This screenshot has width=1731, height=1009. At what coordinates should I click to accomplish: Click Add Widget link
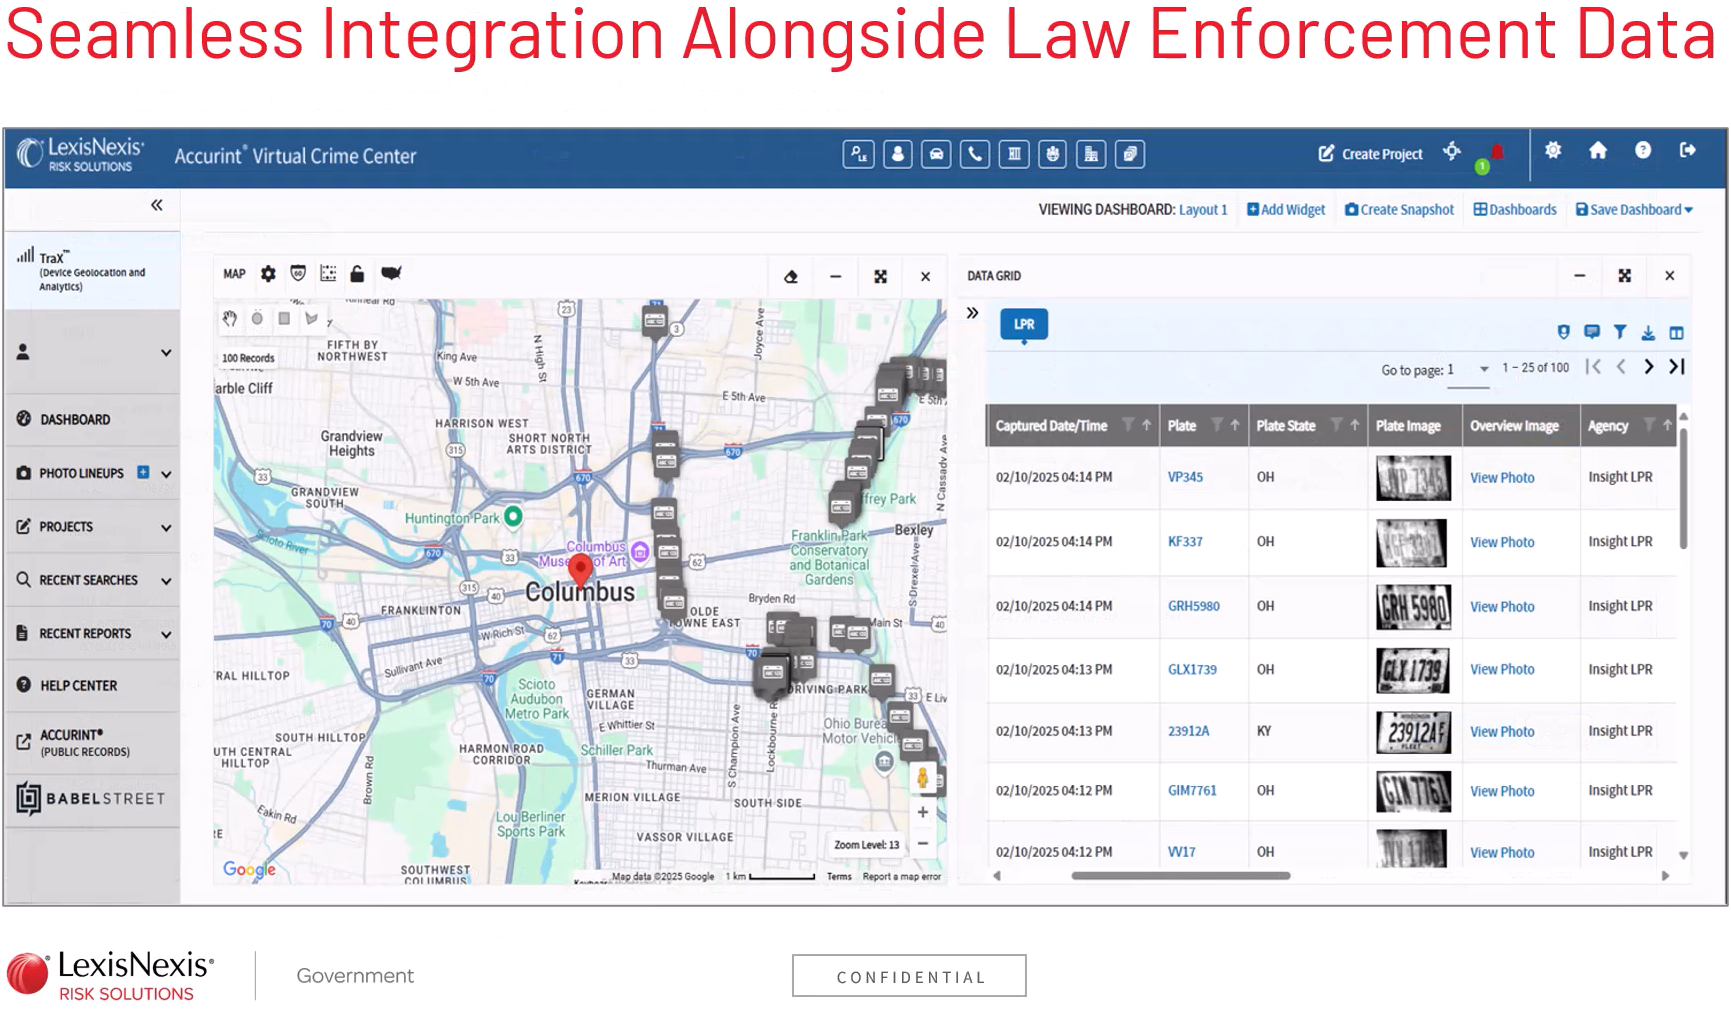tap(1286, 210)
